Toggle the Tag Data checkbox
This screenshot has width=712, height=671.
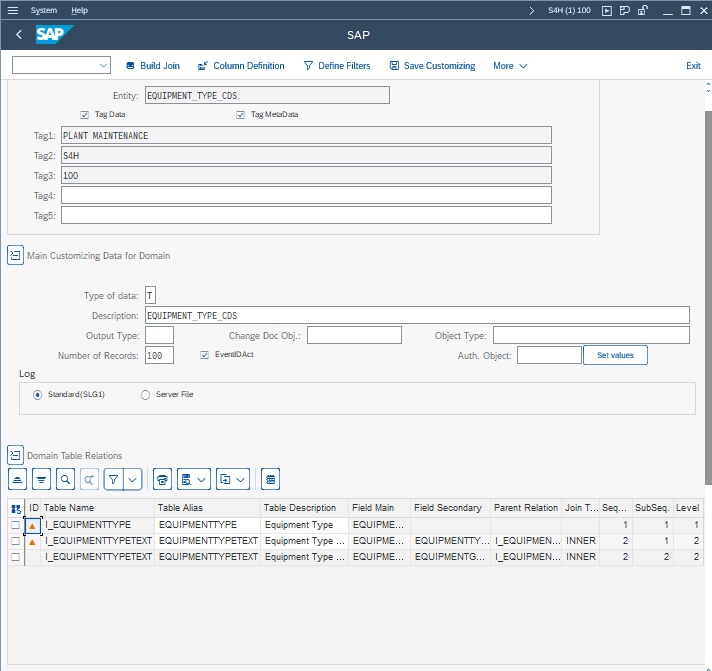point(85,115)
